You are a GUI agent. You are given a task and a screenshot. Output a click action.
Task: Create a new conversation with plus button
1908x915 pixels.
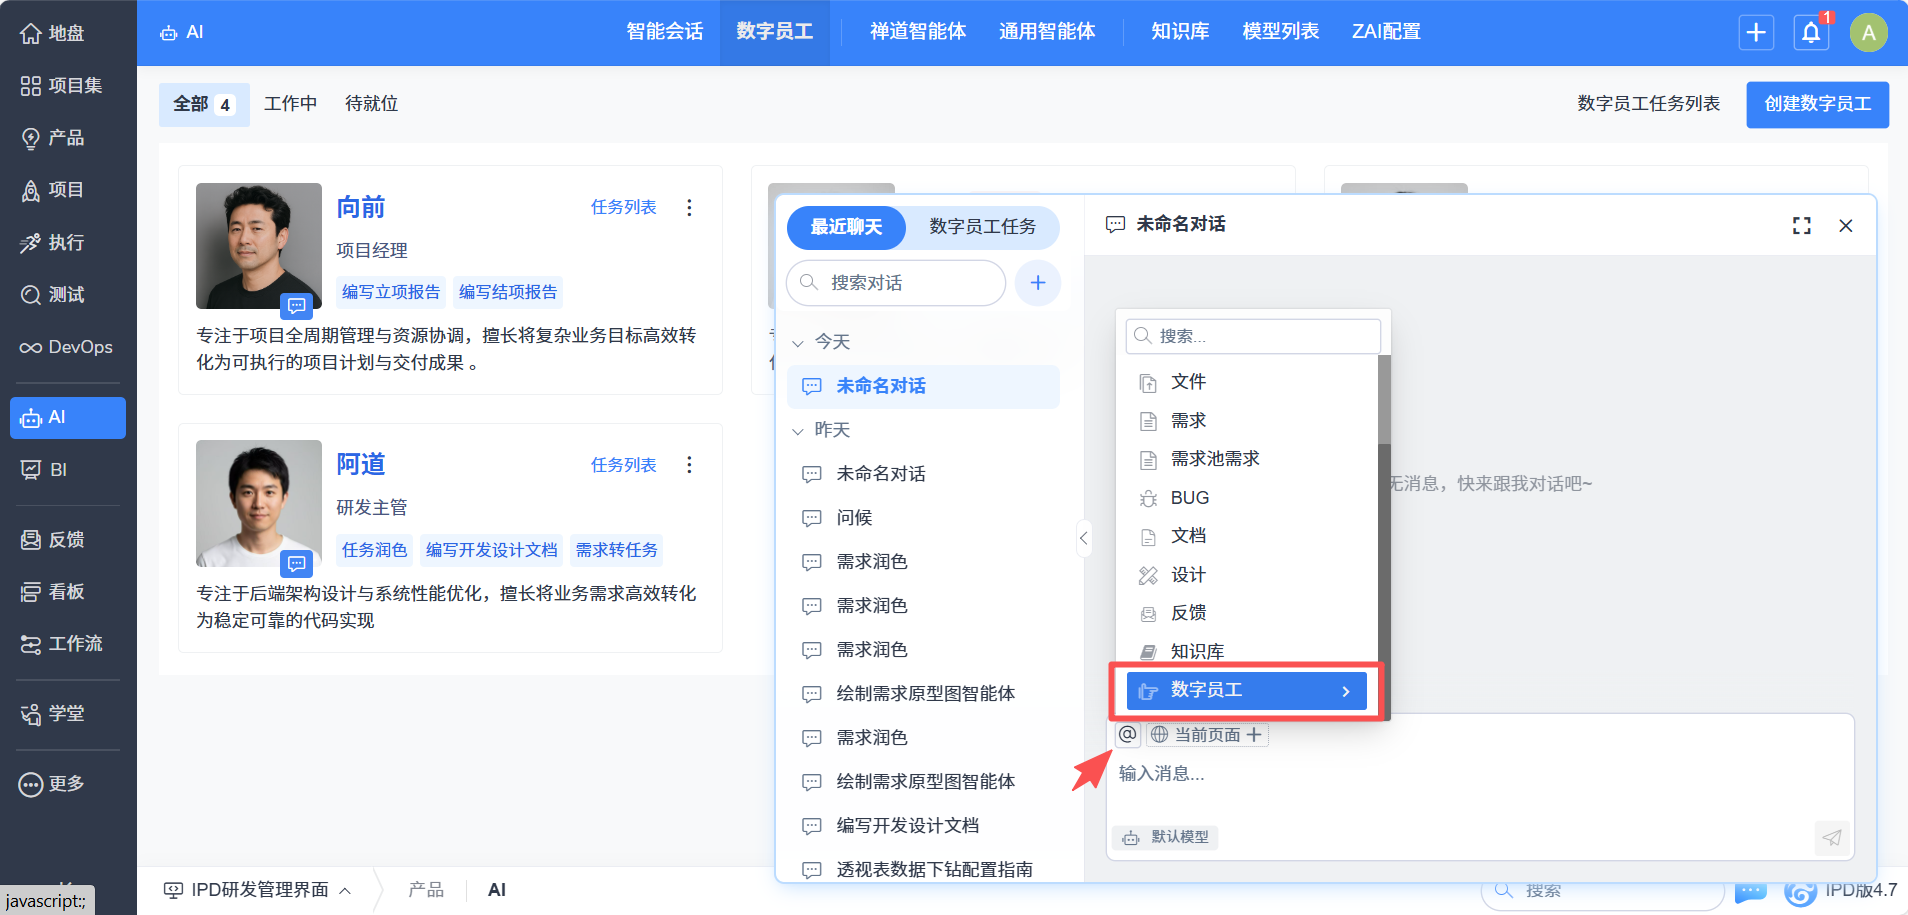coord(1038,283)
